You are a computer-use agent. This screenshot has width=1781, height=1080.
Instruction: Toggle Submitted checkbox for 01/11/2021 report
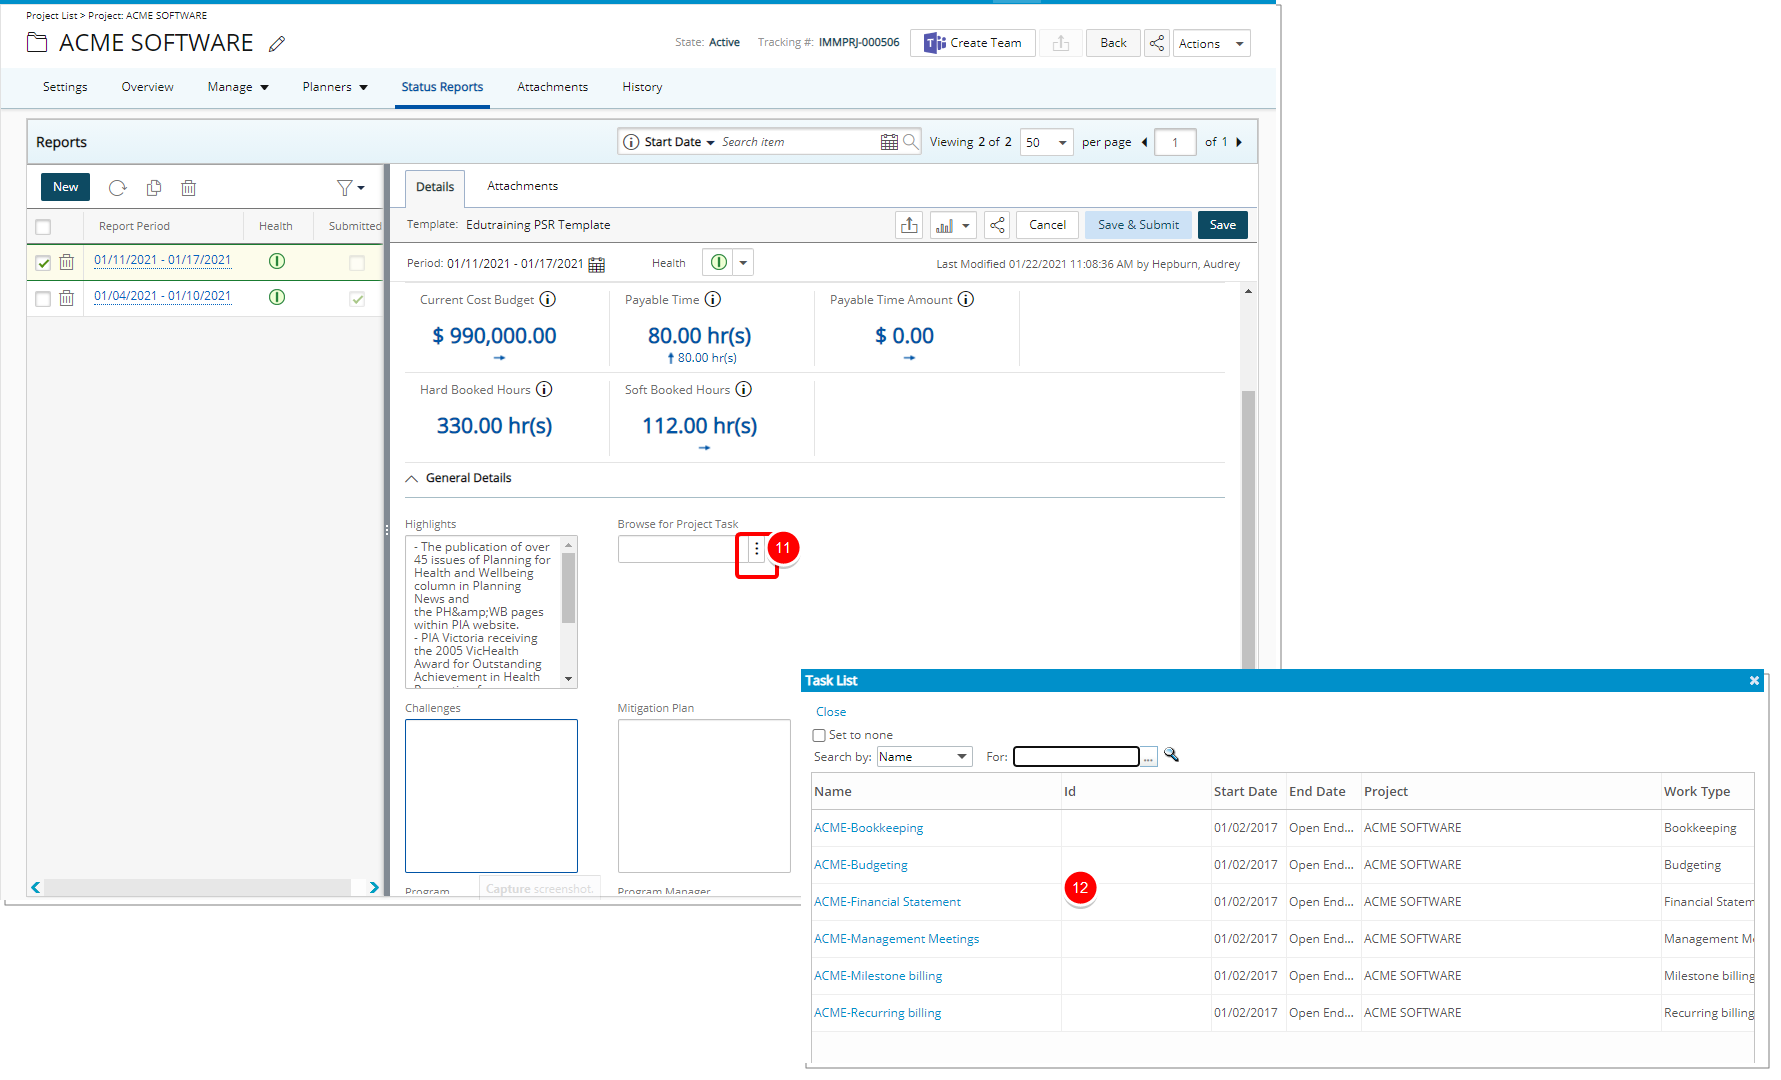[357, 263]
